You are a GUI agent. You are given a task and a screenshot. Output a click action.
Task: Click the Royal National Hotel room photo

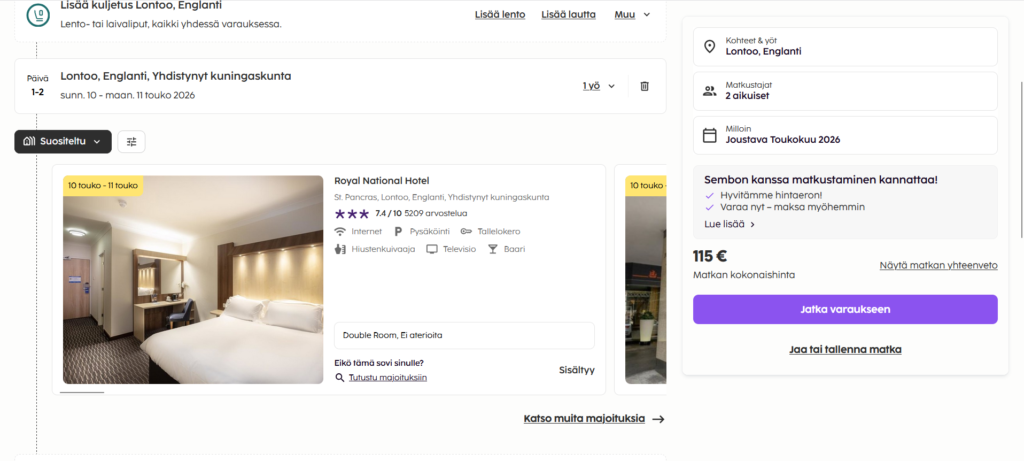[x=193, y=279]
